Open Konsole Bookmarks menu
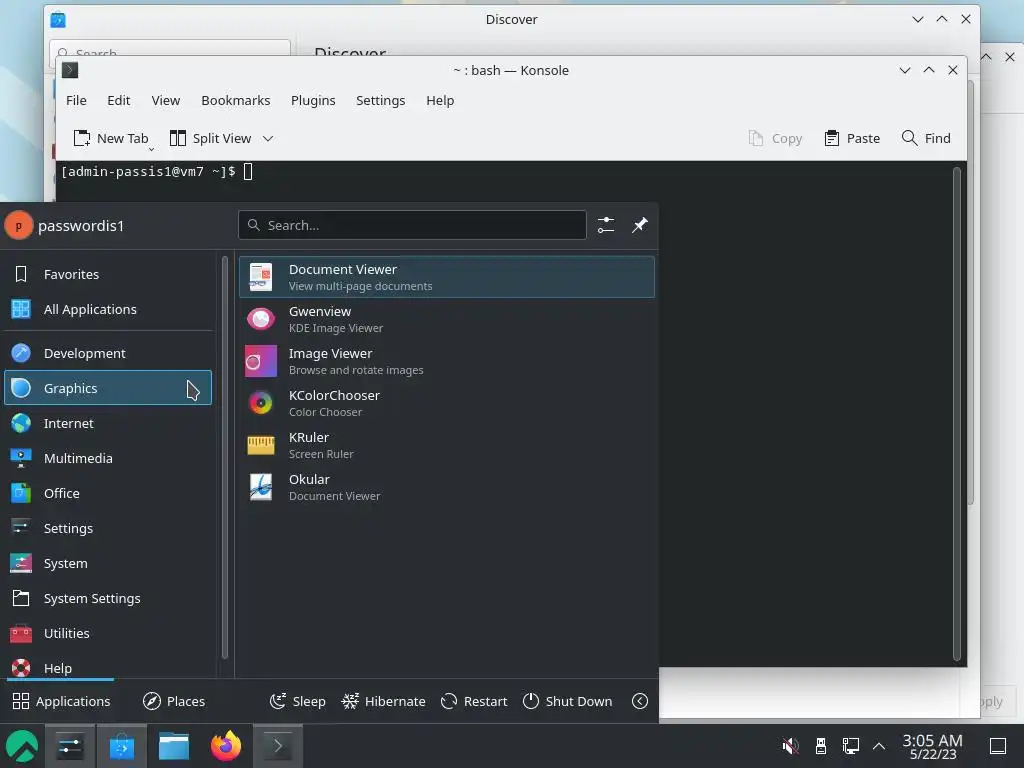 point(236,101)
